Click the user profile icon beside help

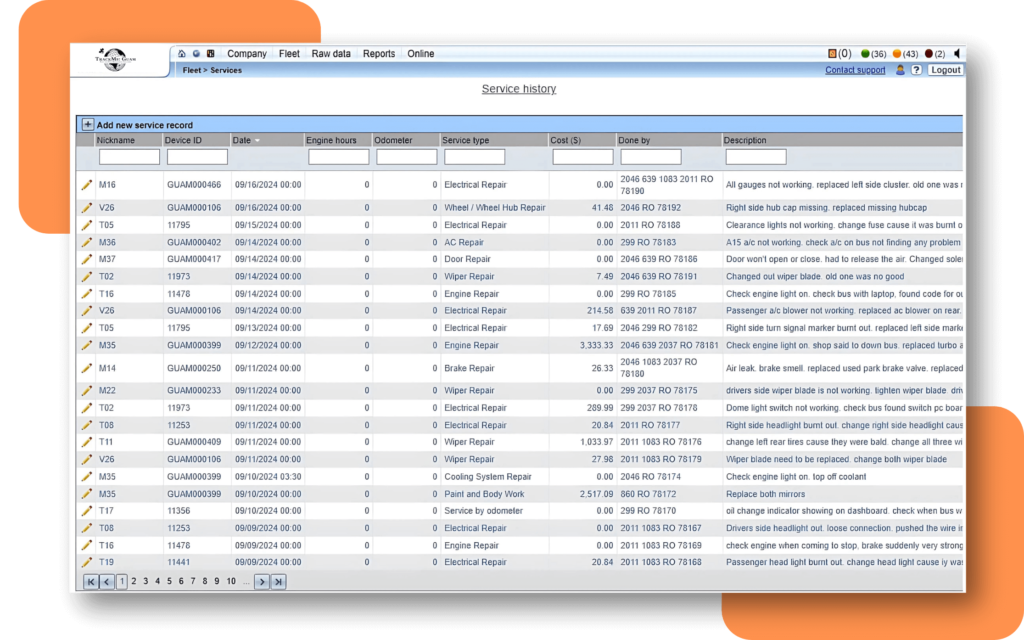(900, 70)
